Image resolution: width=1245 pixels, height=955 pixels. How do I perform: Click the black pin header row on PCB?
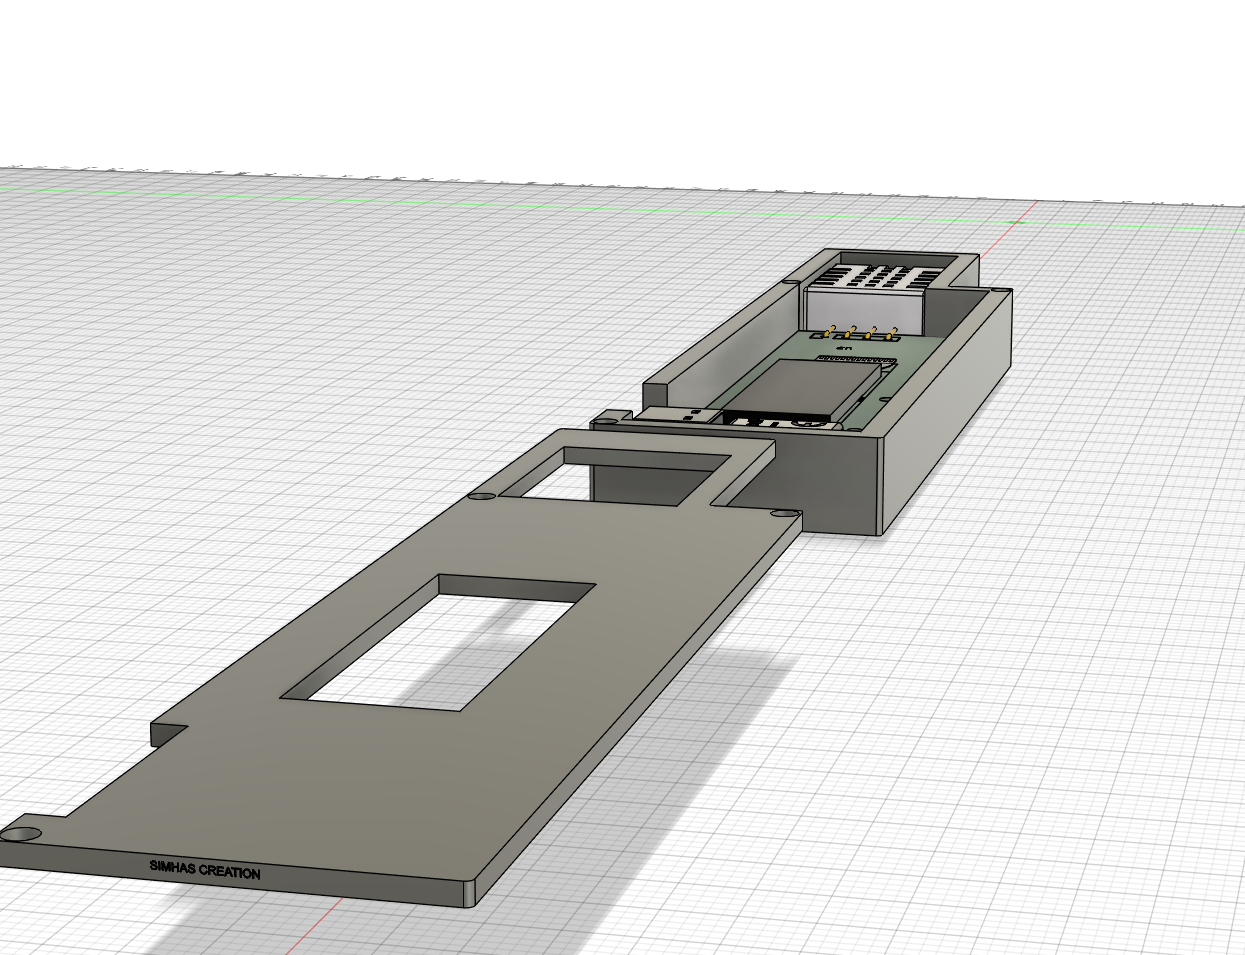856,358
